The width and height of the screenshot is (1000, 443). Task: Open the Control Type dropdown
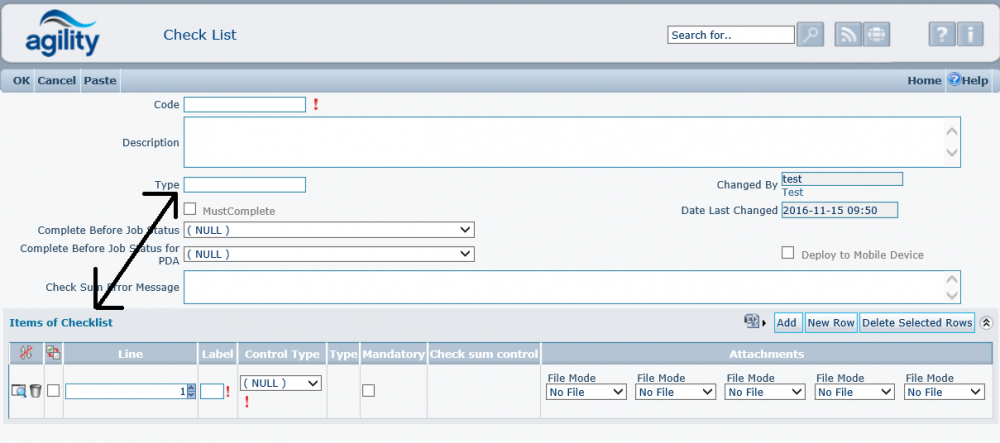pos(281,383)
